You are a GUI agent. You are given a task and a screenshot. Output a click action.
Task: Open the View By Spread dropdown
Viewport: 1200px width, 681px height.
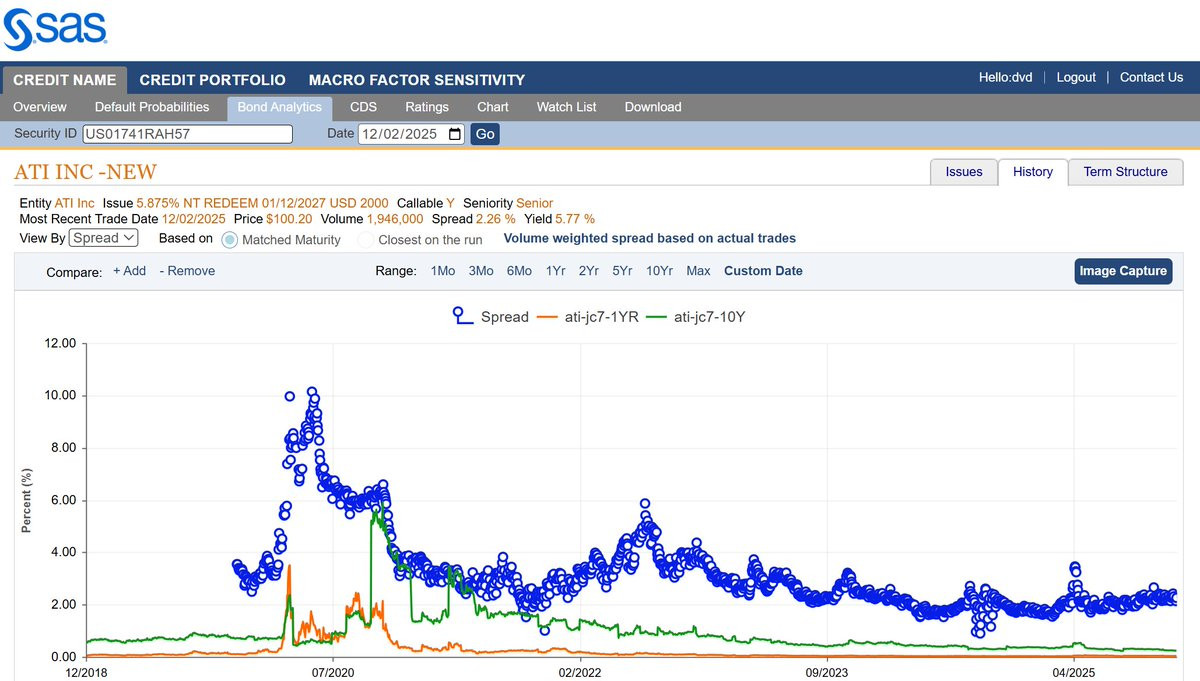(x=104, y=238)
